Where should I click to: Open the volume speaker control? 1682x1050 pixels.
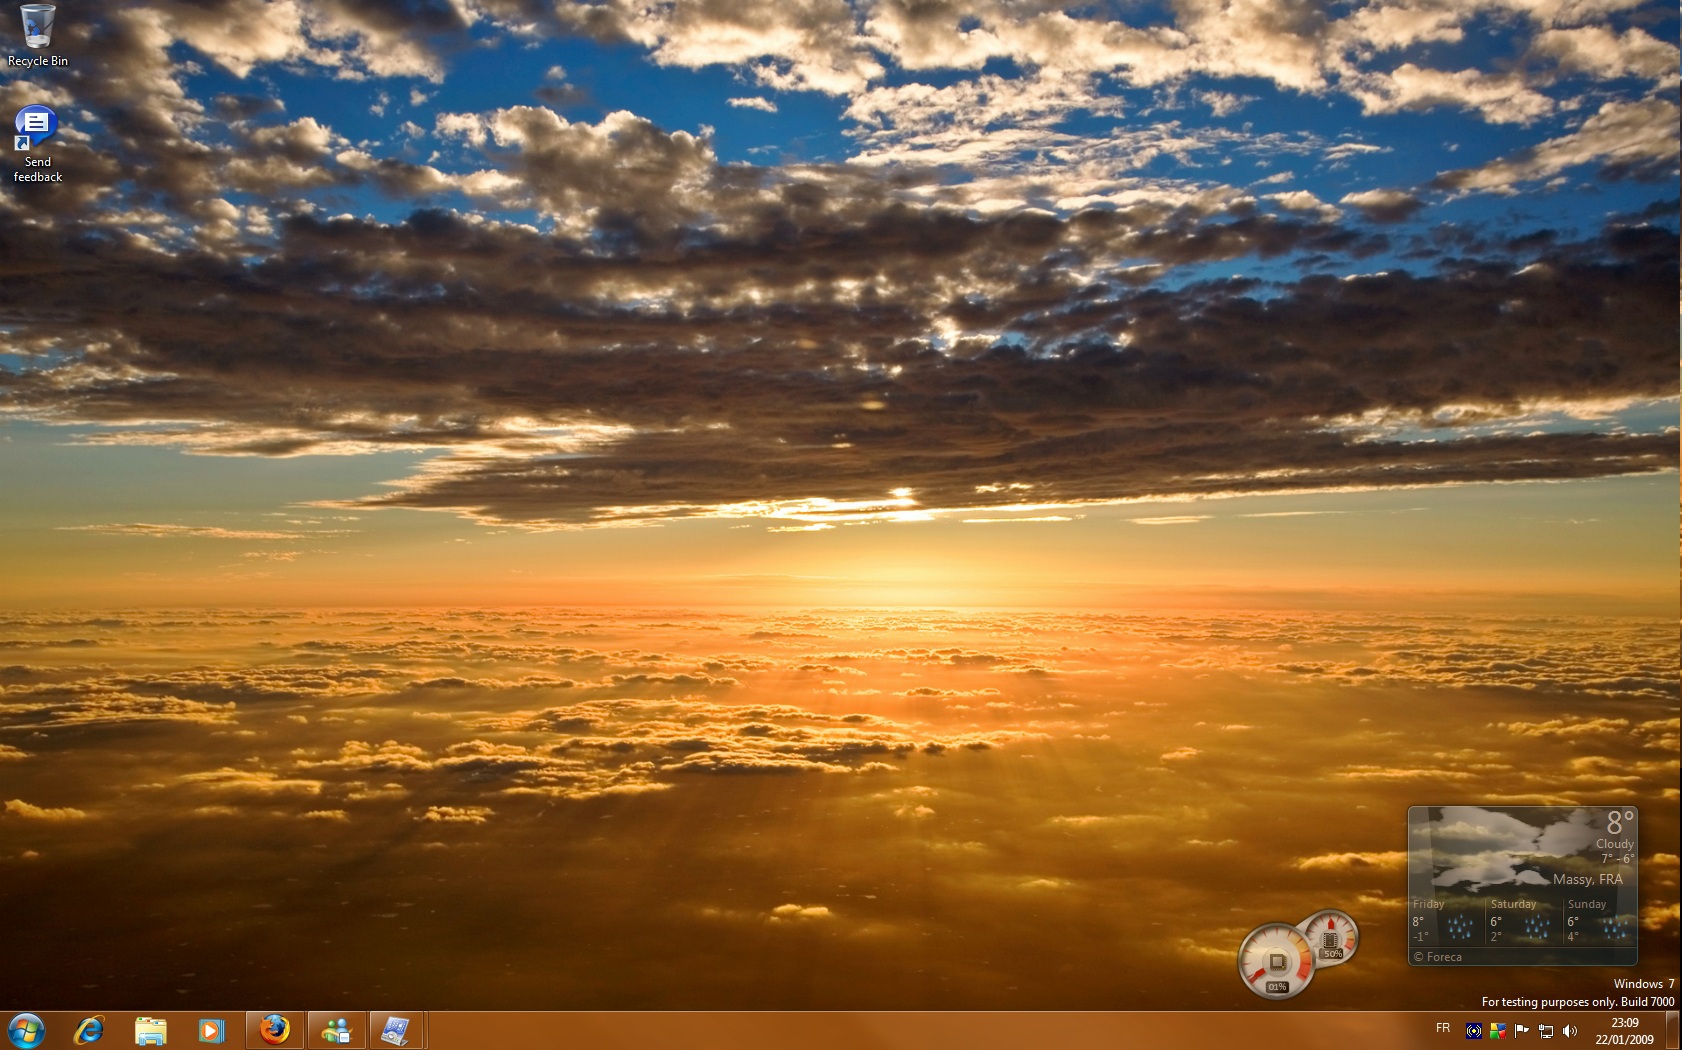1570,1031
